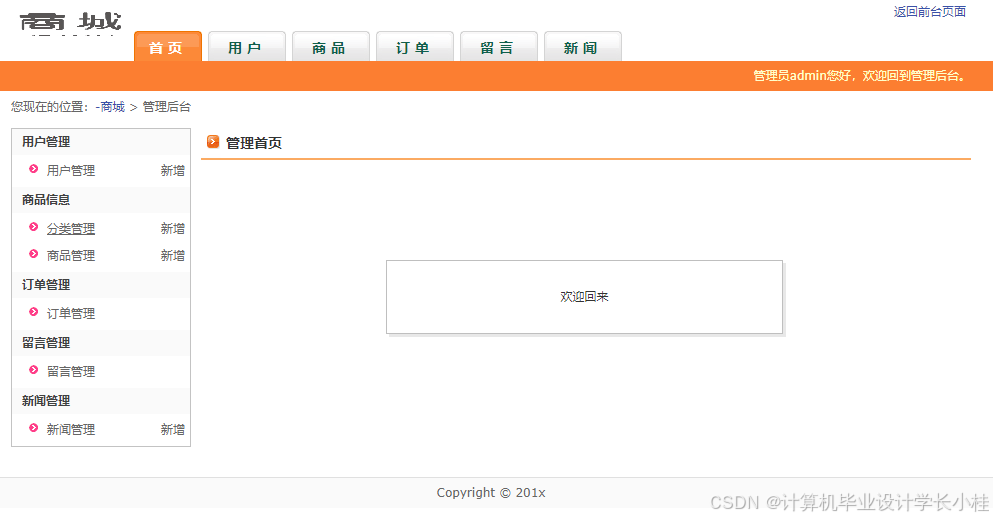The image size is (993, 520).
Task: Click the pink bullet icon beside 新闻管理
Action: point(34,428)
